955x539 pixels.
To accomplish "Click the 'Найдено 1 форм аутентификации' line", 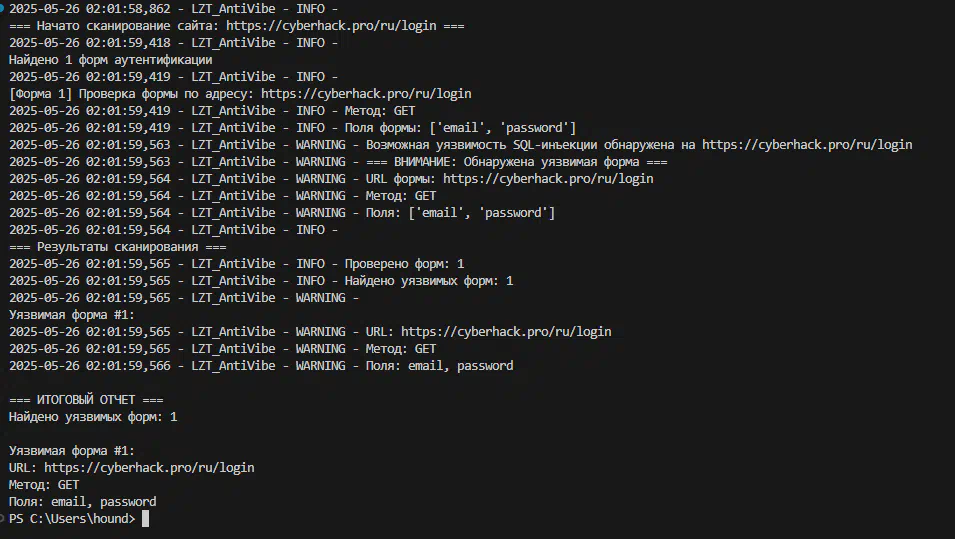I will pyautogui.click(x=110, y=60).
